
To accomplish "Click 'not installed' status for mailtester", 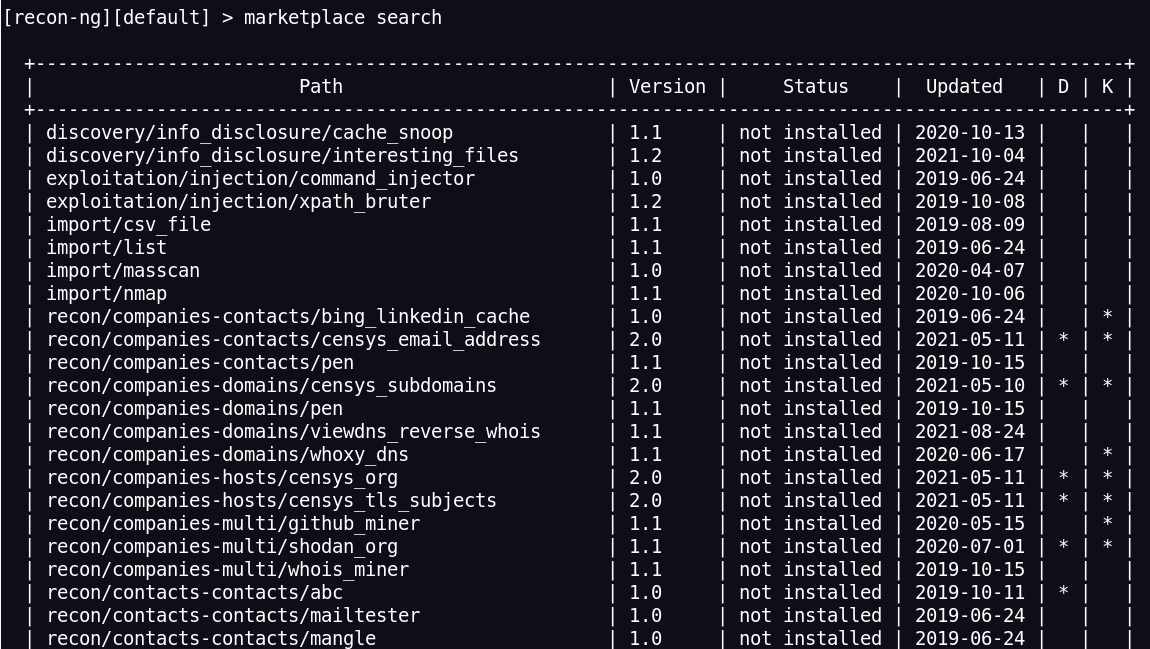I will pos(810,615).
